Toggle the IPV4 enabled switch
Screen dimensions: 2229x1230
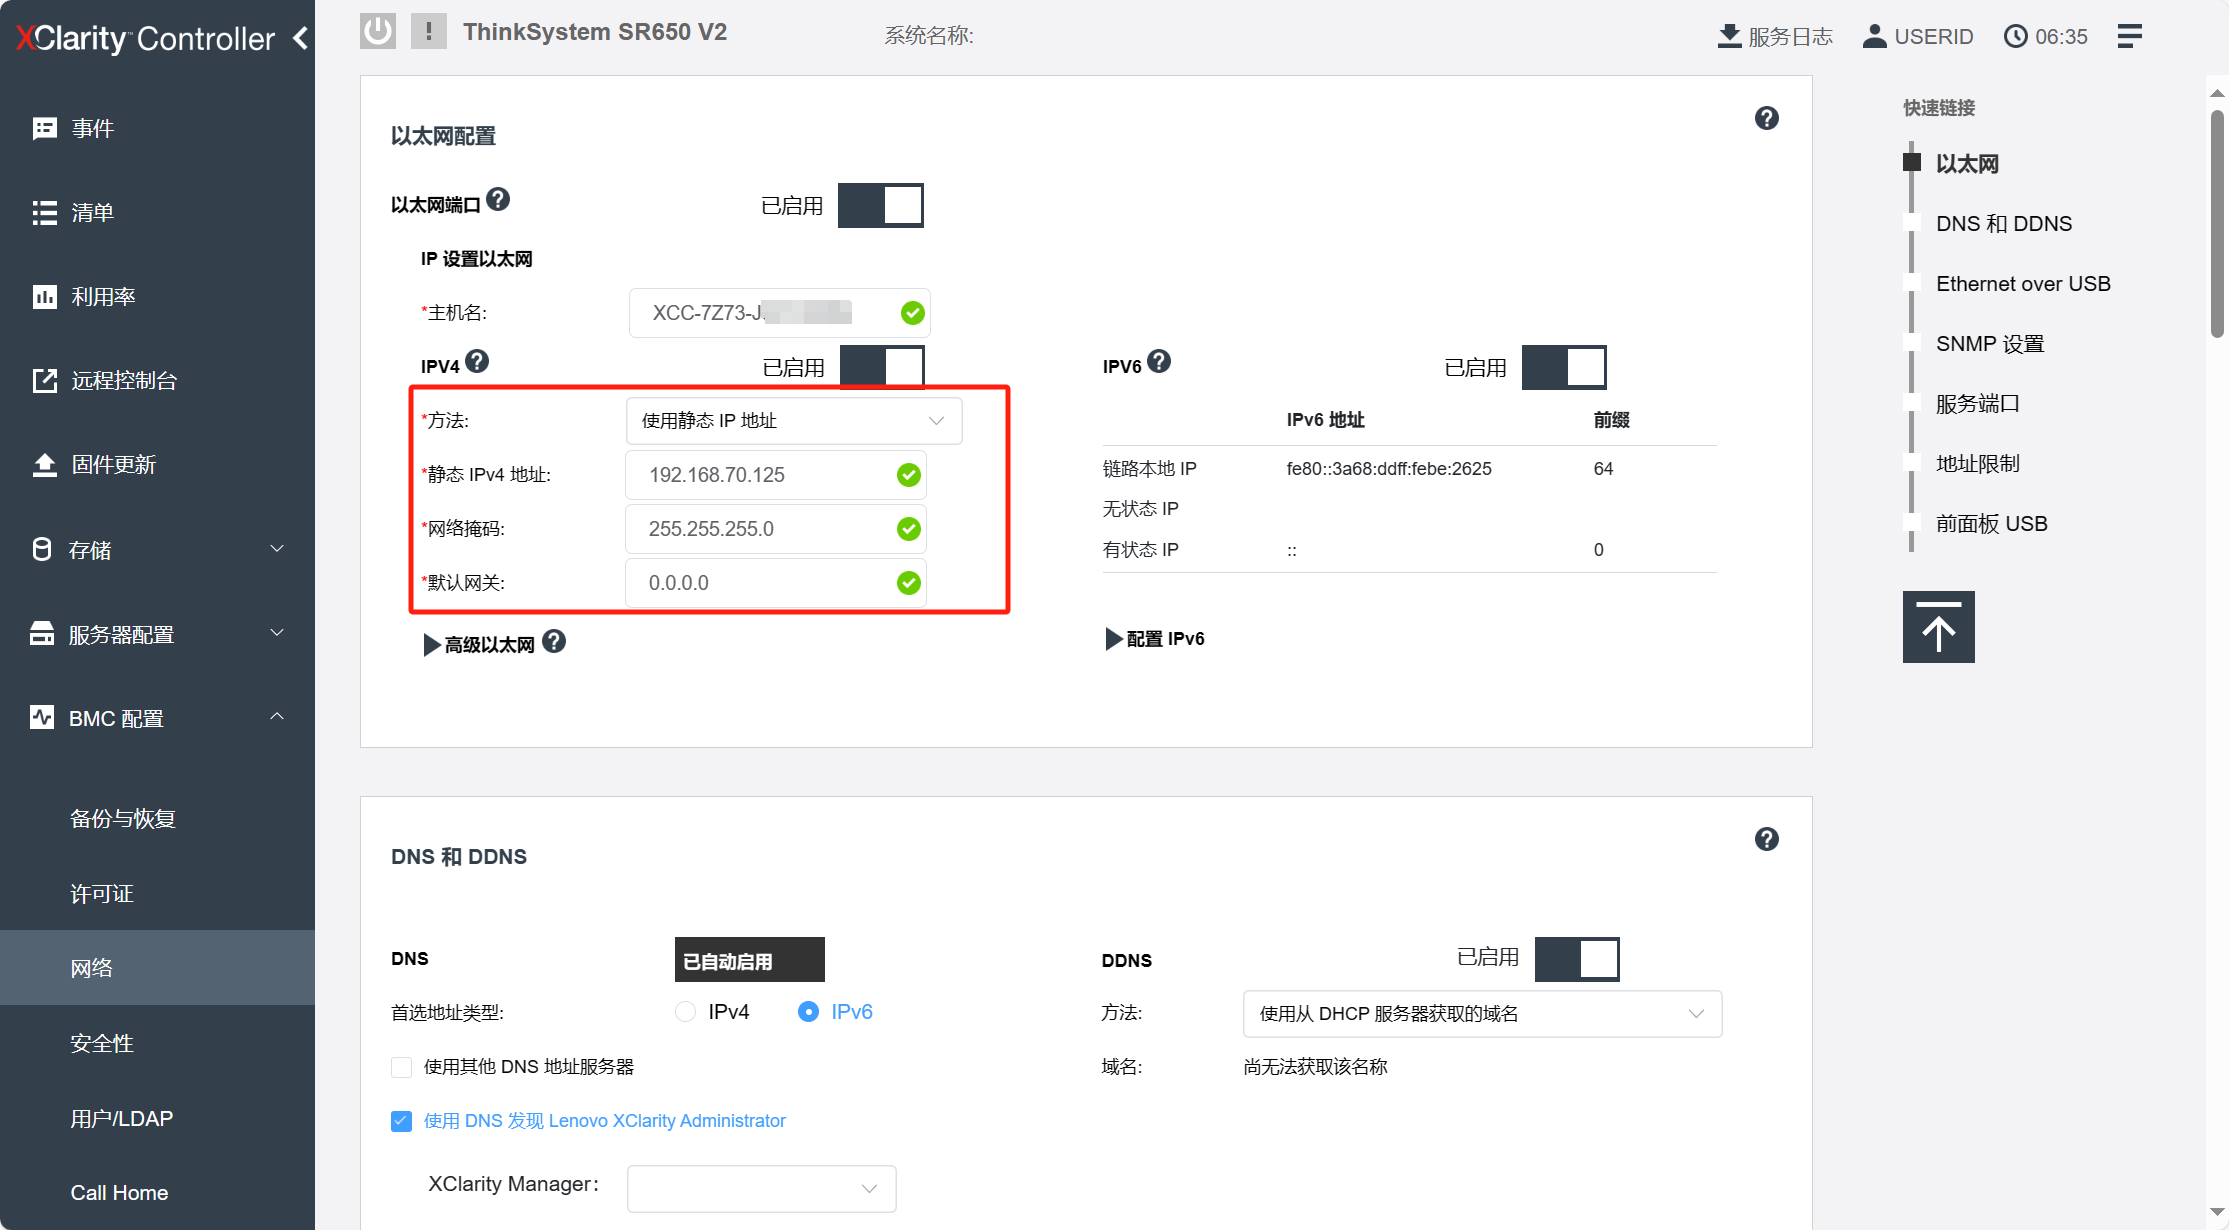[x=882, y=366]
